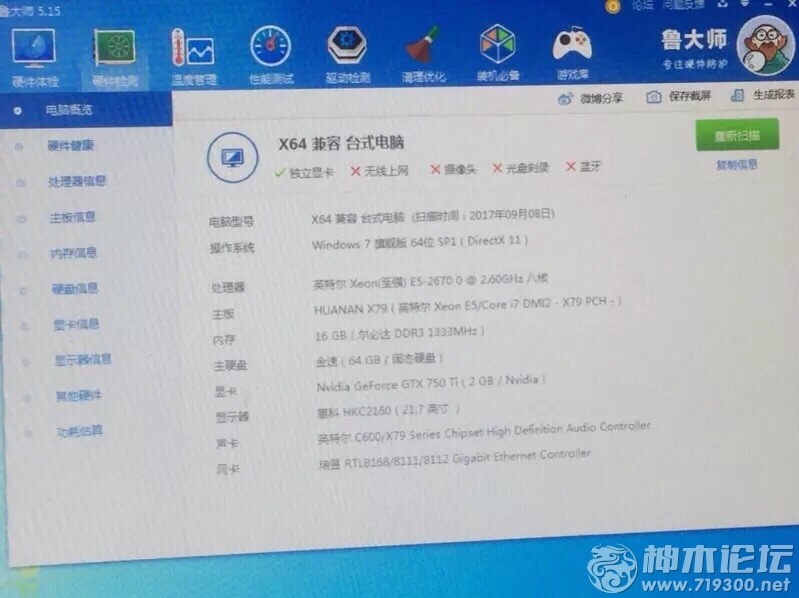
Task: Open 硬件健康 in the sidebar
Action: tap(70, 146)
